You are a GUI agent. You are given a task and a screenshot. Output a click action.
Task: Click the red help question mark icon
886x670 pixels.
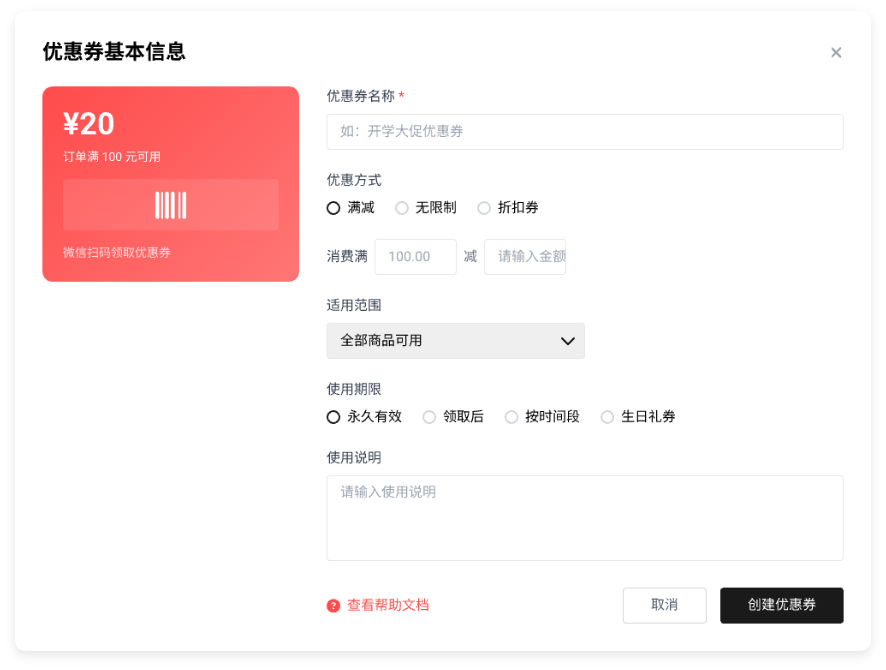click(x=333, y=606)
